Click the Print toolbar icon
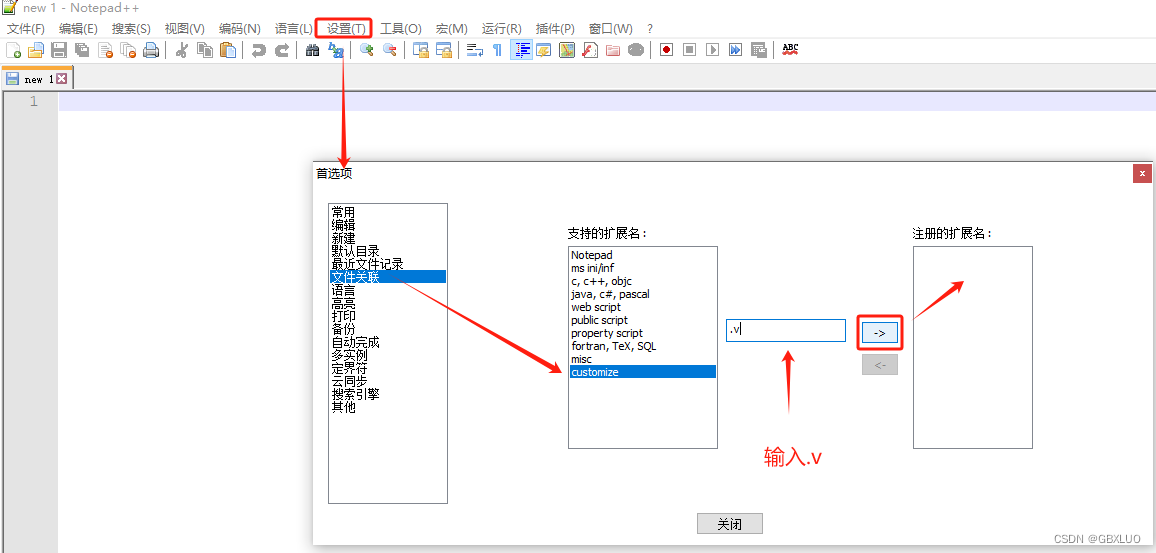Screen dimensions: 1156x553 [x=151, y=50]
